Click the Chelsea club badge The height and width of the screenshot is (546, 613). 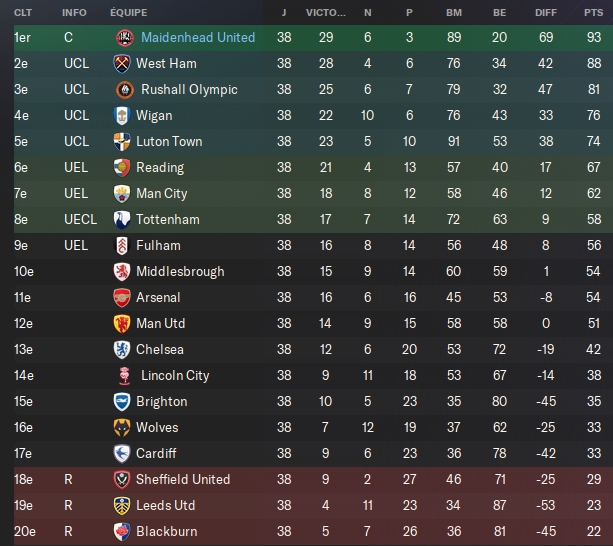(x=122, y=349)
